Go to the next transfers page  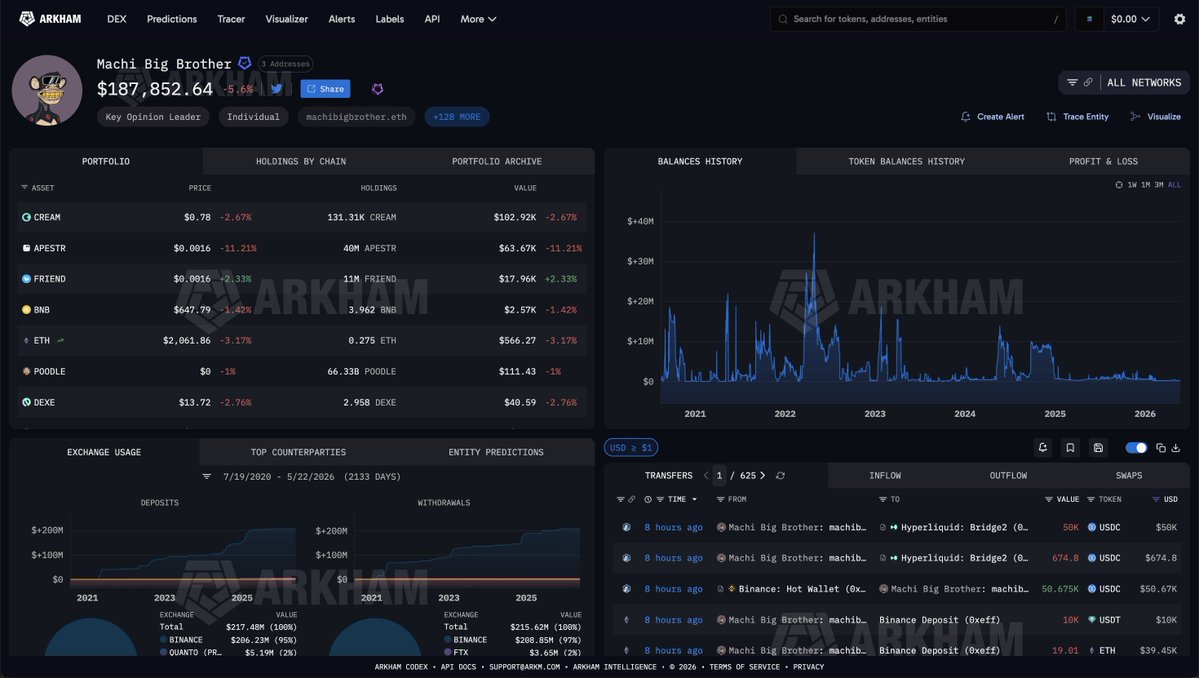(762, 475)
